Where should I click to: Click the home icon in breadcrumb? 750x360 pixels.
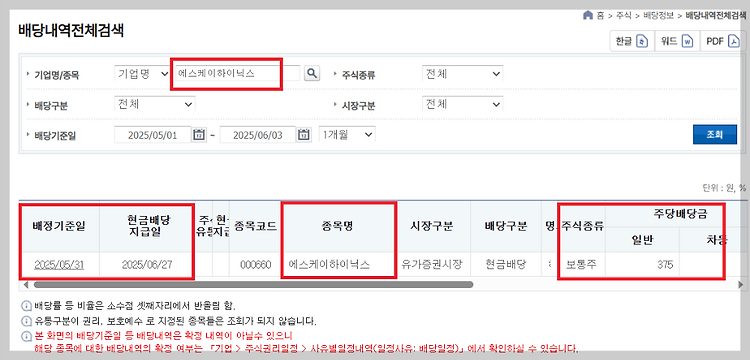(588, 15)
